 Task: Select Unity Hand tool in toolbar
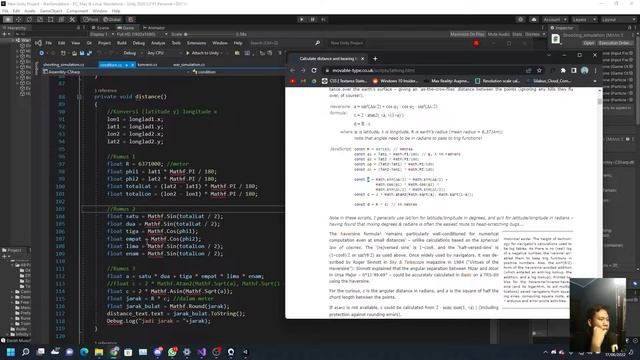[x=8, y=19]
